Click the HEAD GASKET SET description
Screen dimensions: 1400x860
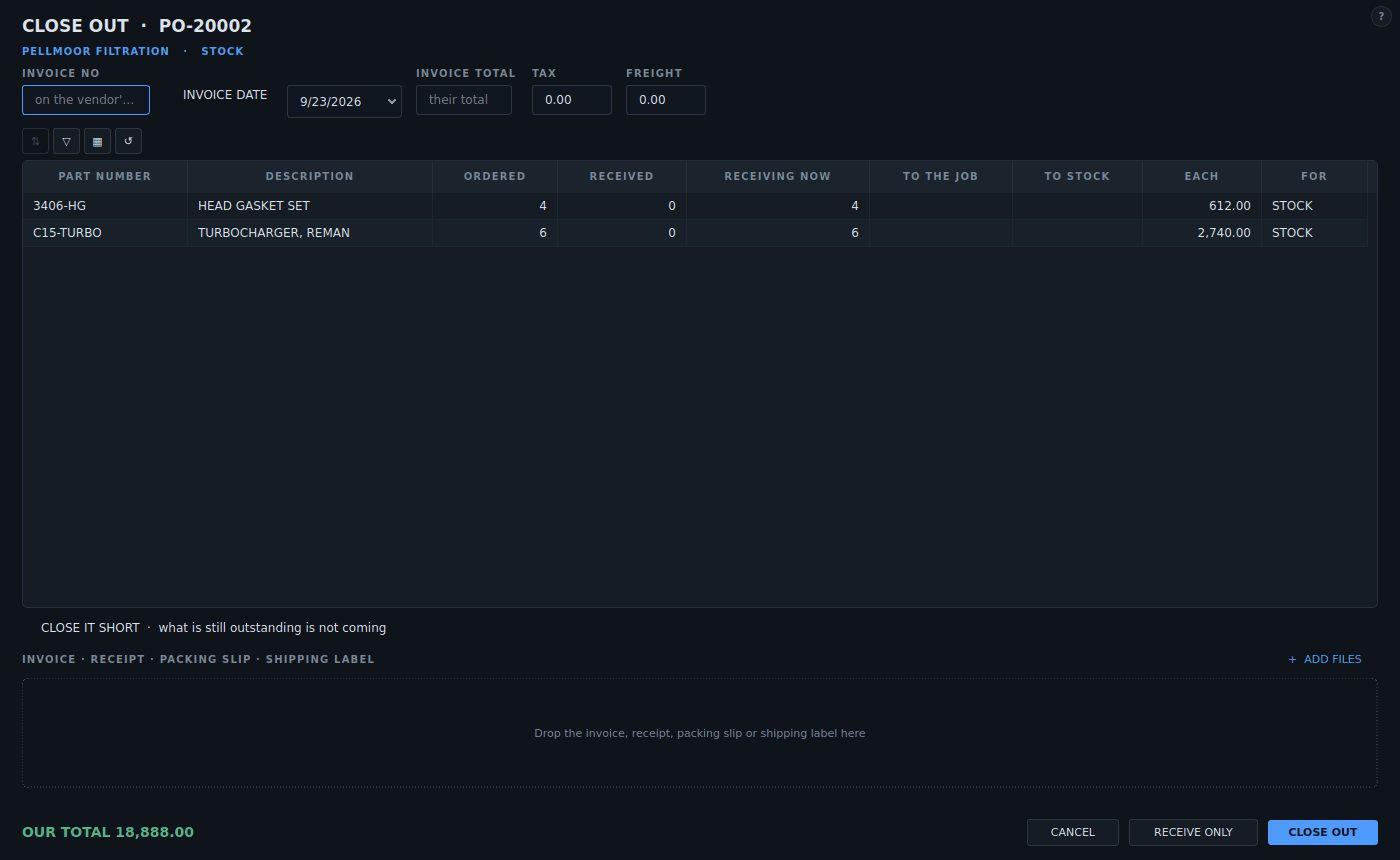click(310, 206)
